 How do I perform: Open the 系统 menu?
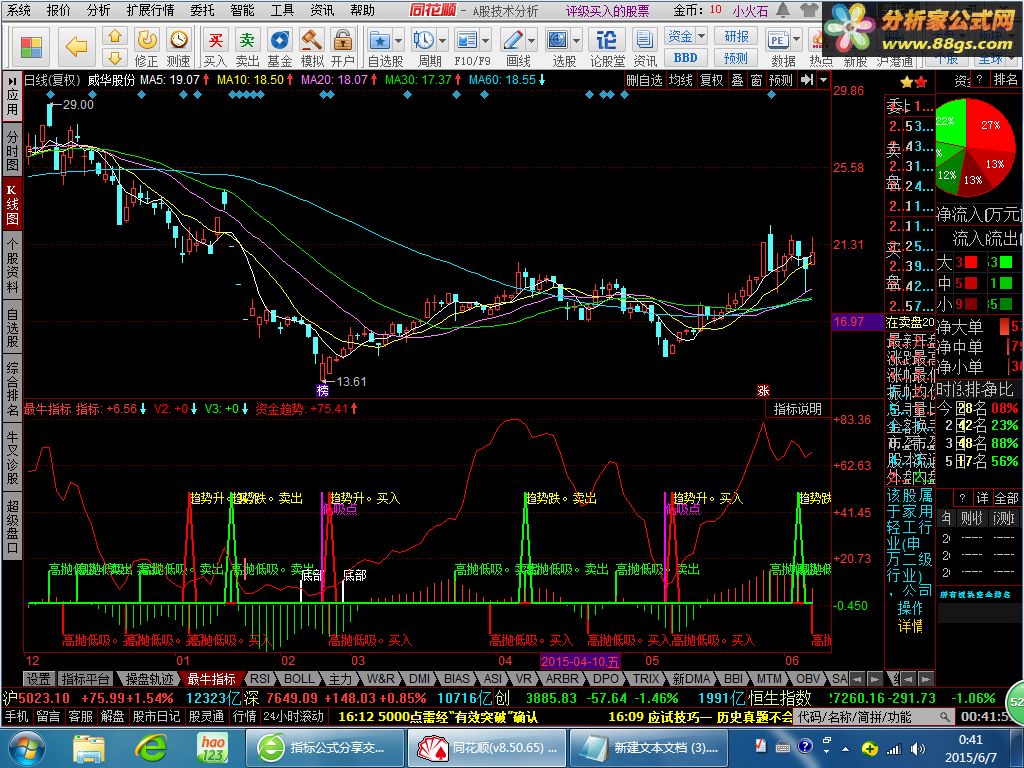click(18, 10)
